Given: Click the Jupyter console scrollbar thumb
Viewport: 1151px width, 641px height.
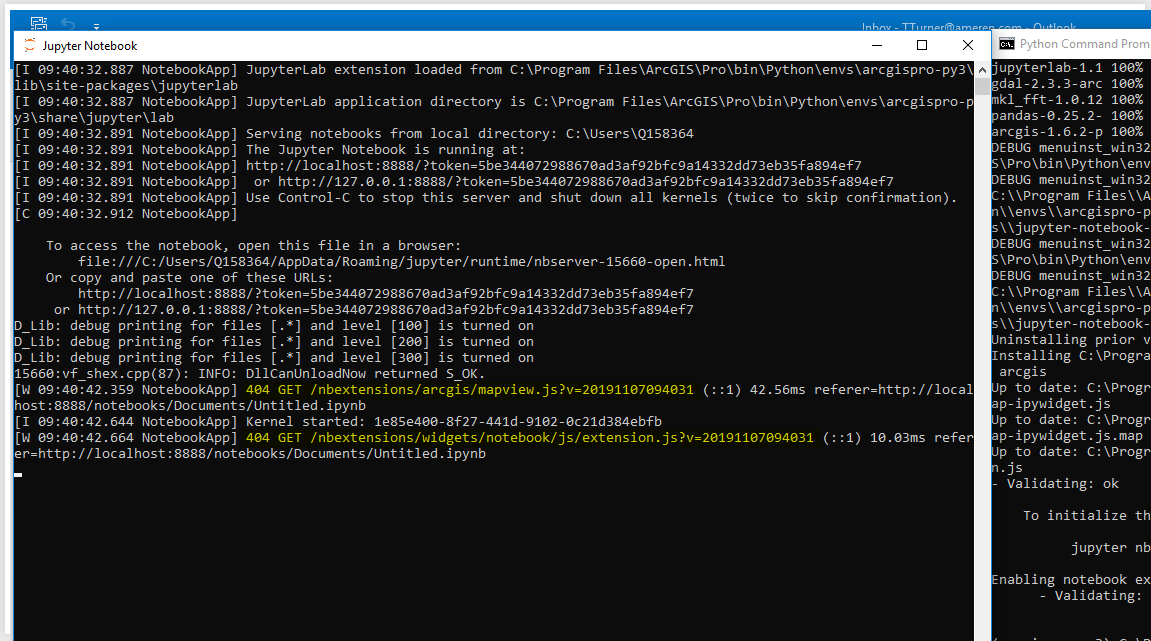Looking at the screenshot, I should [x=981, y=85].
